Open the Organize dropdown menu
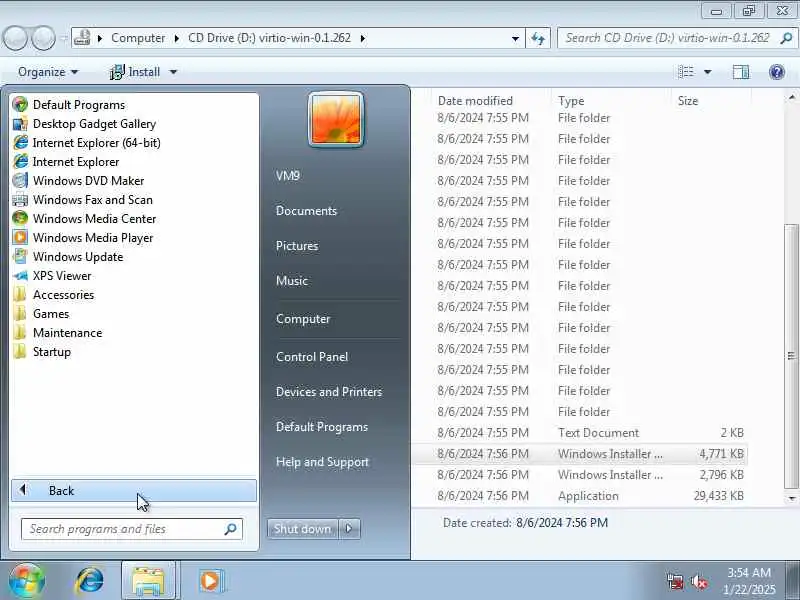 (x=48, y=72)
